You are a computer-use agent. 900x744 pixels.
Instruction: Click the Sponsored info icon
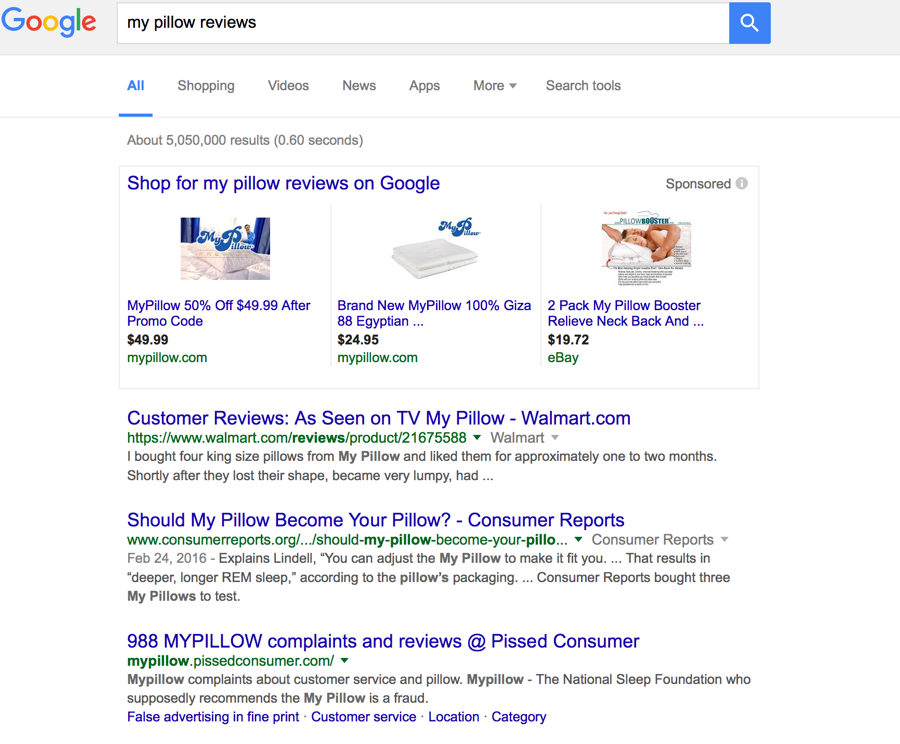[x=742, y=184]
